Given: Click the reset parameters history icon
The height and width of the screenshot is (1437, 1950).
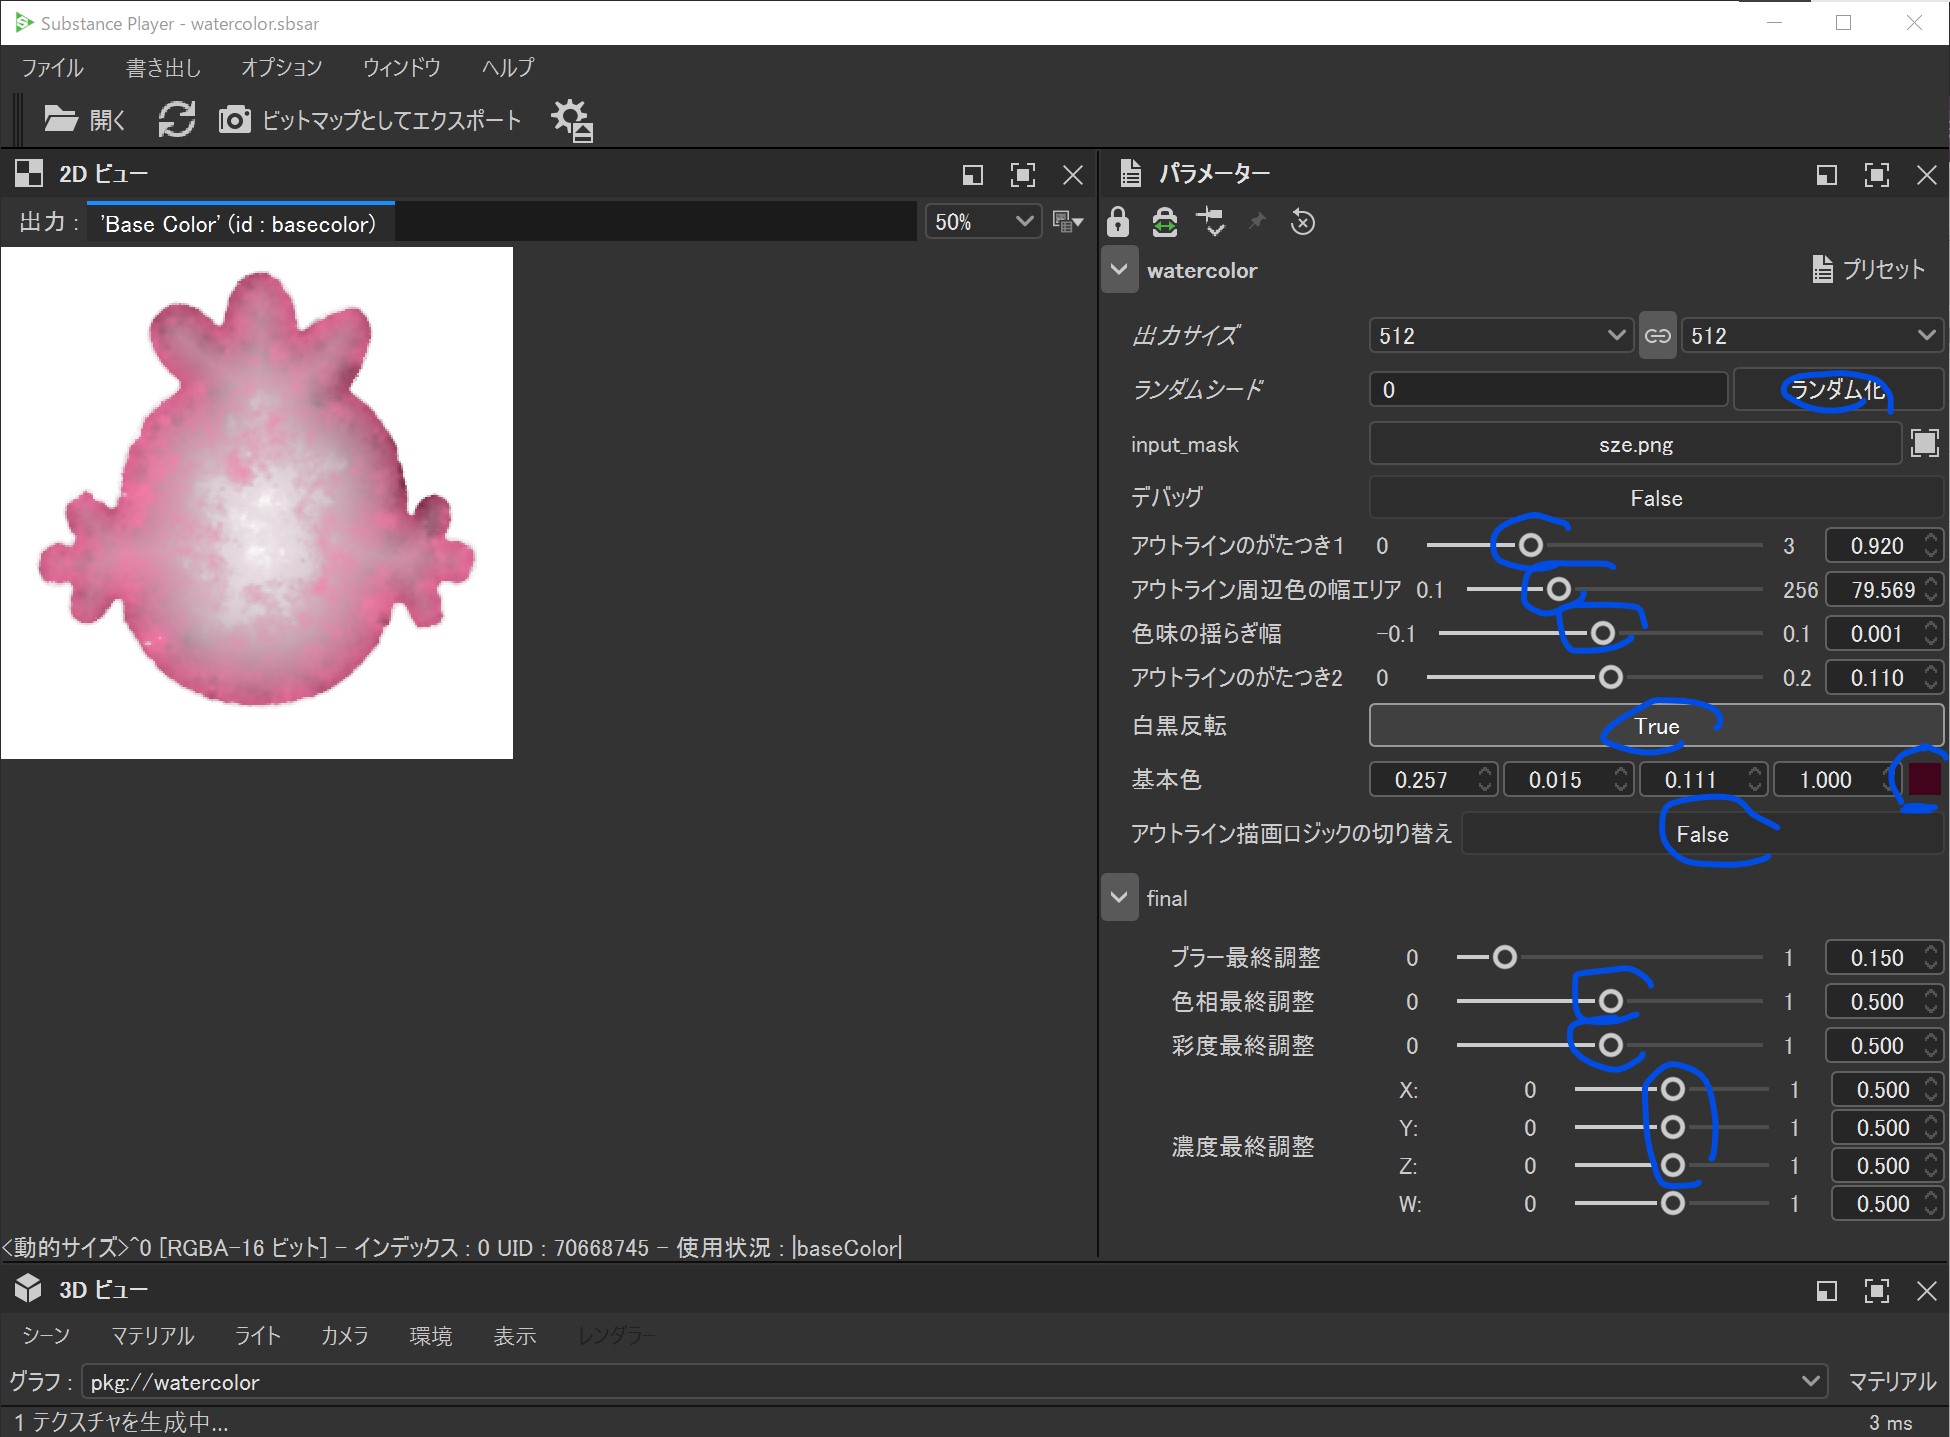Looking at the screenshot, I should [x=1303, y=222].
